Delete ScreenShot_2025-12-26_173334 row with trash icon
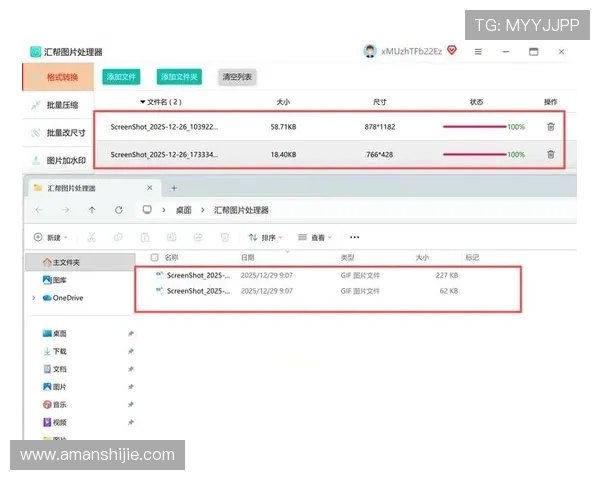This screenshot has width=600, height=480. coord(551,154)
